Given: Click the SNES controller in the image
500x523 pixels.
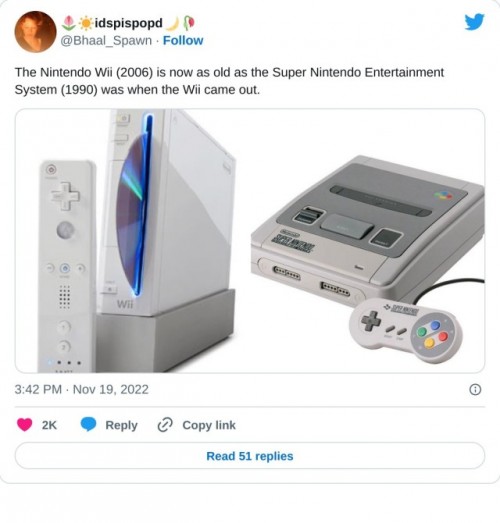Looking at the screenshot, I should (406, 329).
